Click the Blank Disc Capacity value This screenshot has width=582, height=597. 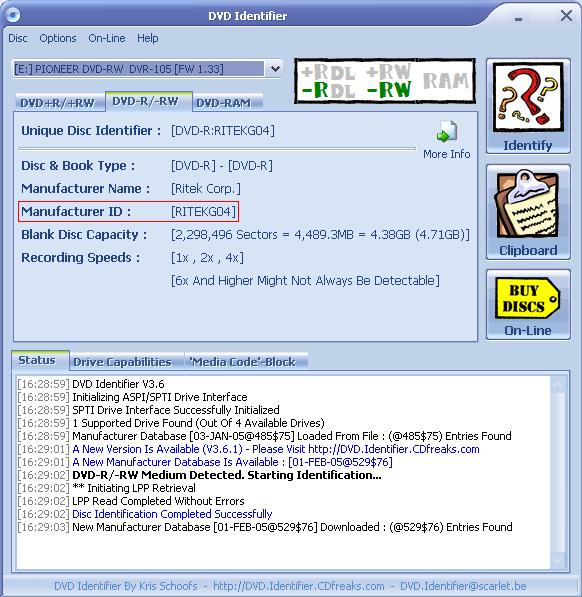coord(320,235)
